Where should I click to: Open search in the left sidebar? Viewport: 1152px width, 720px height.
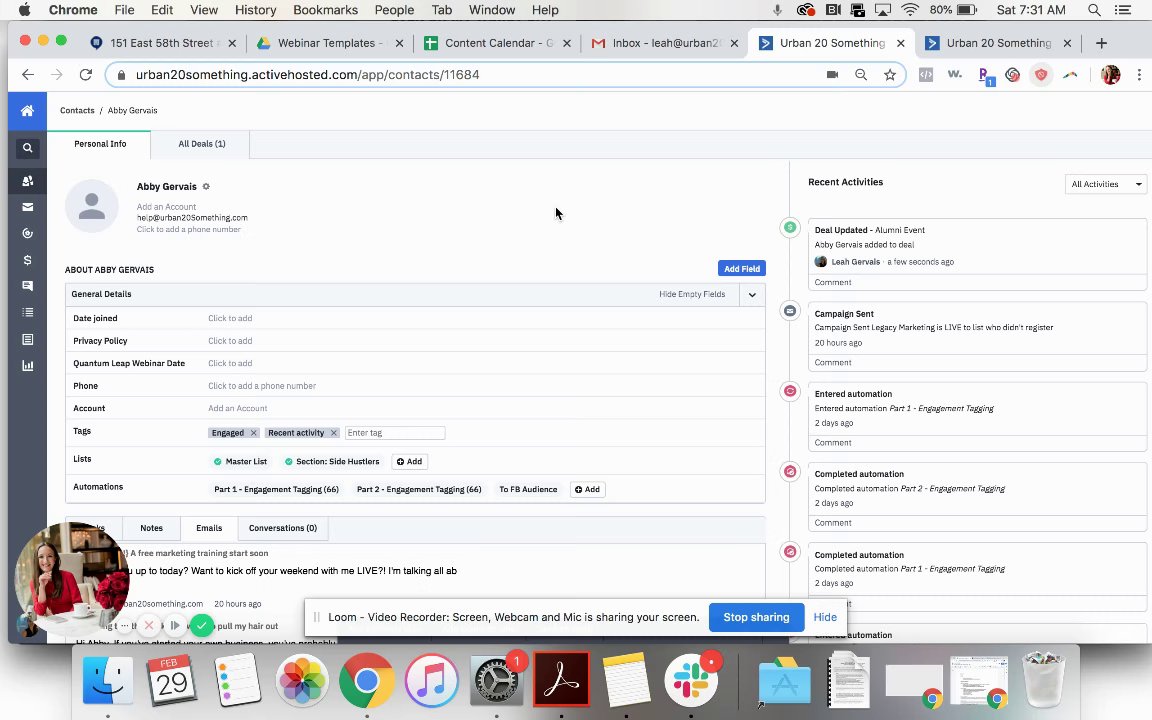(x=27, y=148)
